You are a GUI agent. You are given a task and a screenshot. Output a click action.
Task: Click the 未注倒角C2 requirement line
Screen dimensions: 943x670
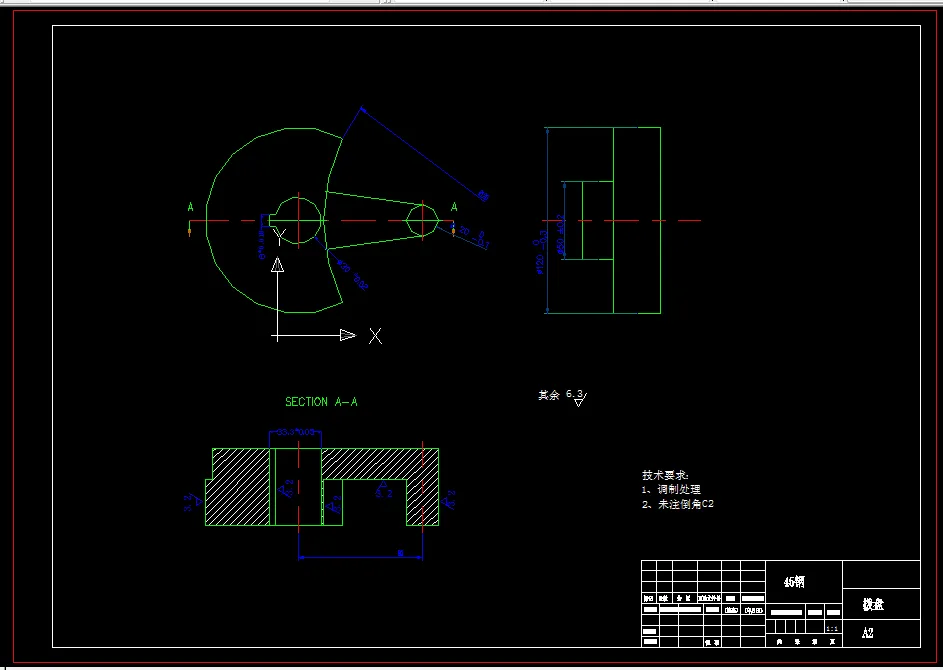pyautogui.click(x=678, y=504)
